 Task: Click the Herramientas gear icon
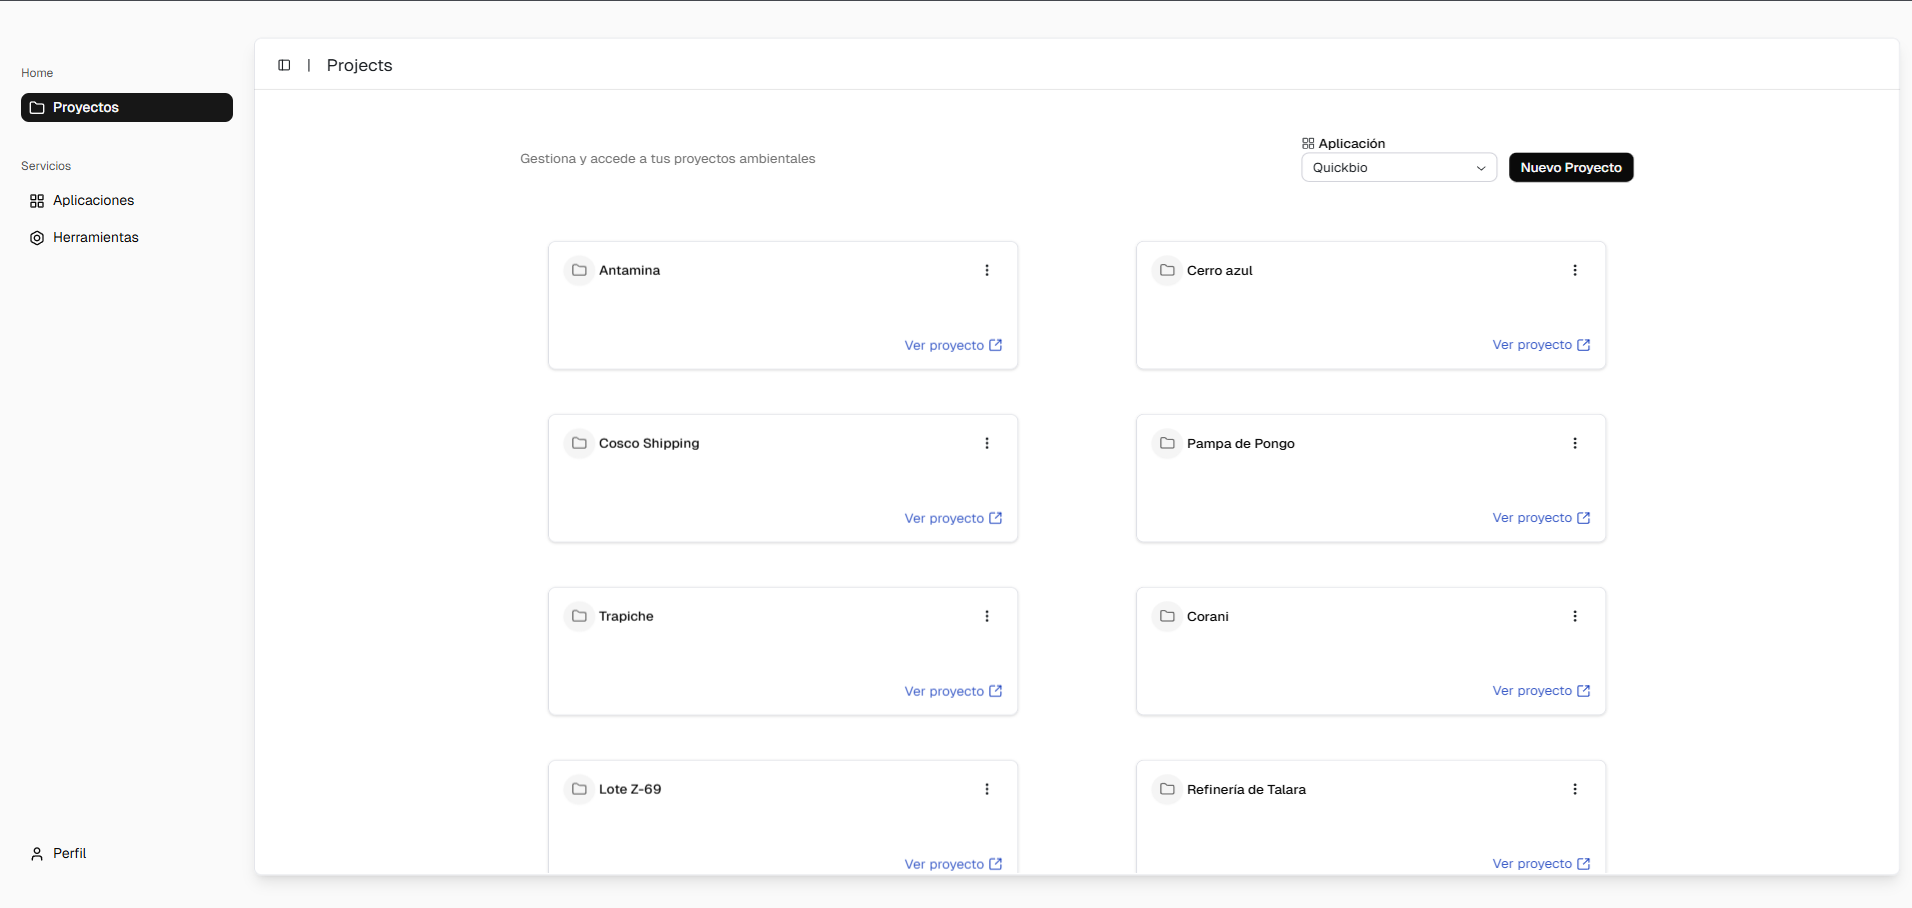(x=36, y=238)
